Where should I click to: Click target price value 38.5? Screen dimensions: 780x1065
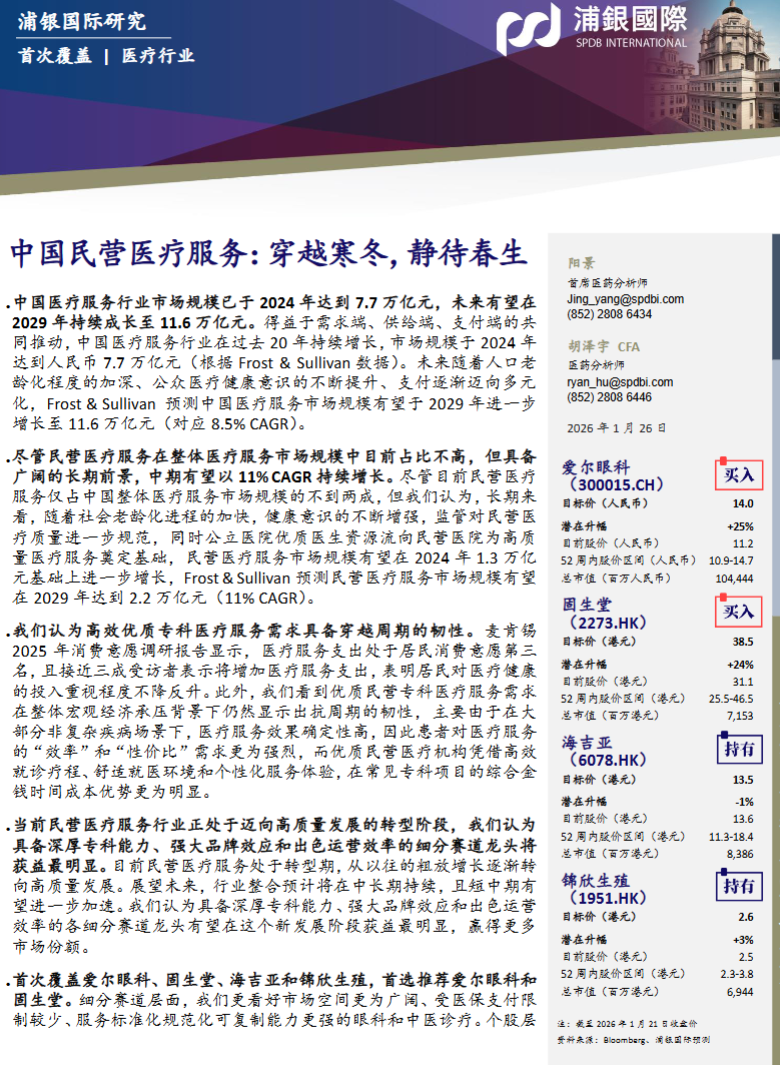(743, 641)
